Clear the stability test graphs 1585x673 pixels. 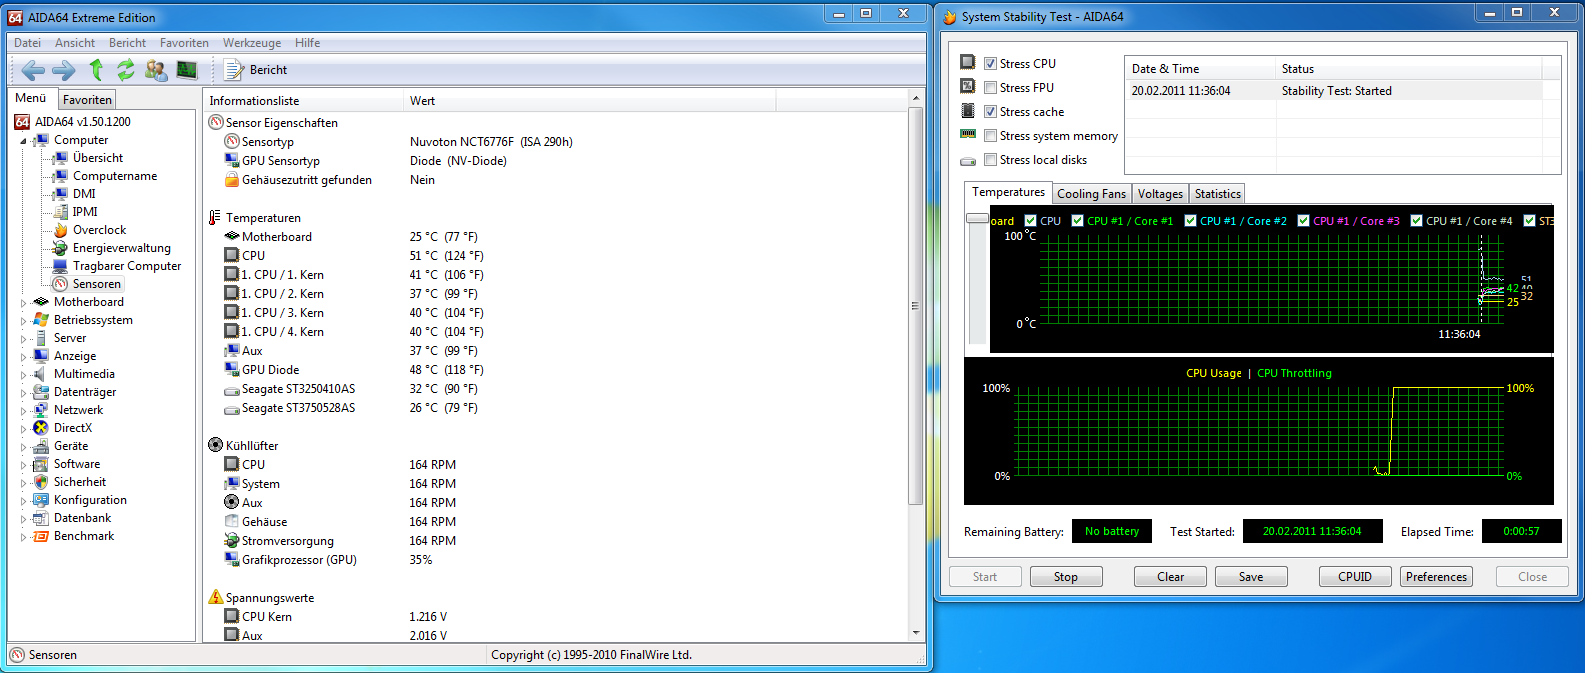pyautogui.click(x=1170, y=577)
